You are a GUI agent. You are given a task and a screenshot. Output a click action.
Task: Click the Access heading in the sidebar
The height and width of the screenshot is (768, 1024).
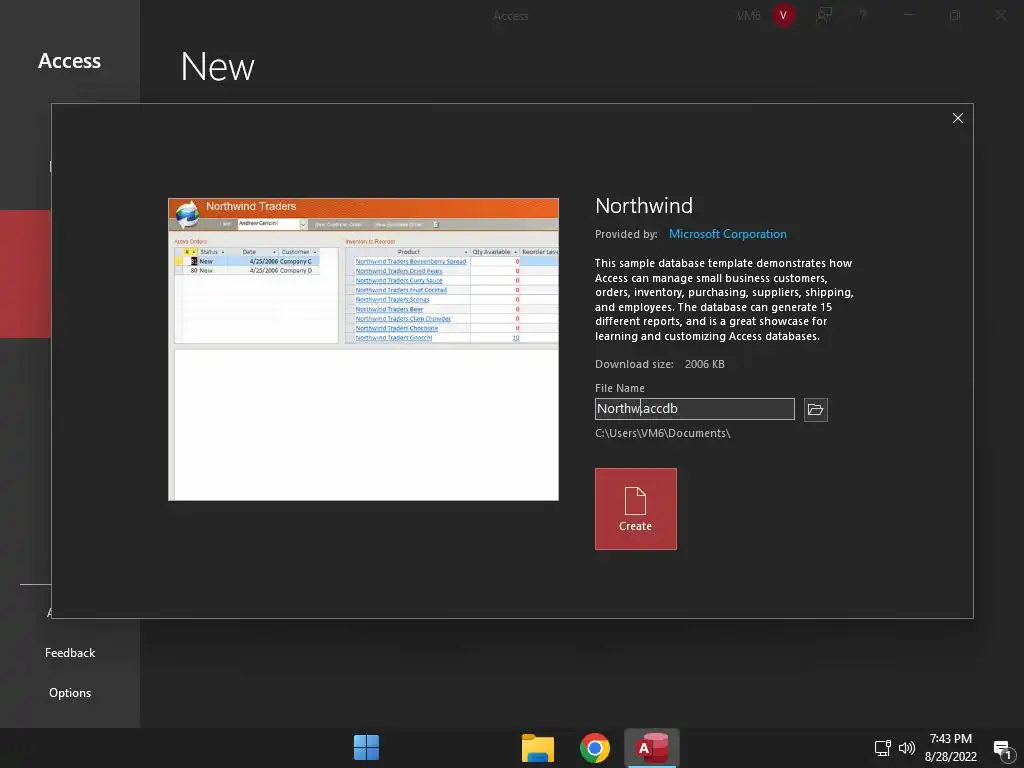click(x=69, y=61)
